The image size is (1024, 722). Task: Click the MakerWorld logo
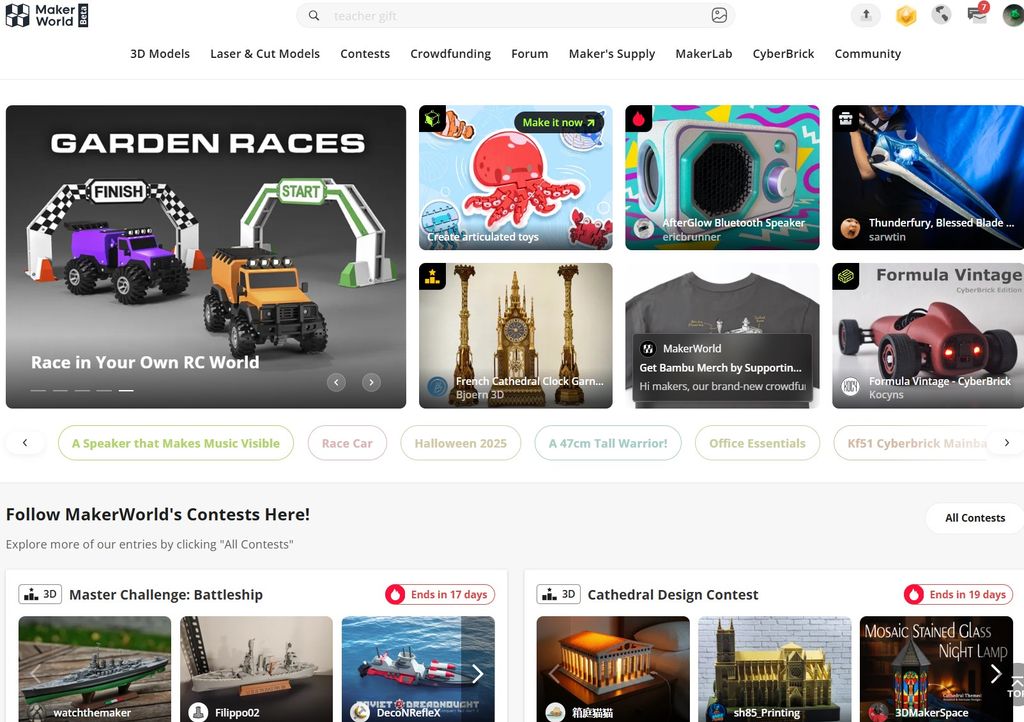click(45, 15)
